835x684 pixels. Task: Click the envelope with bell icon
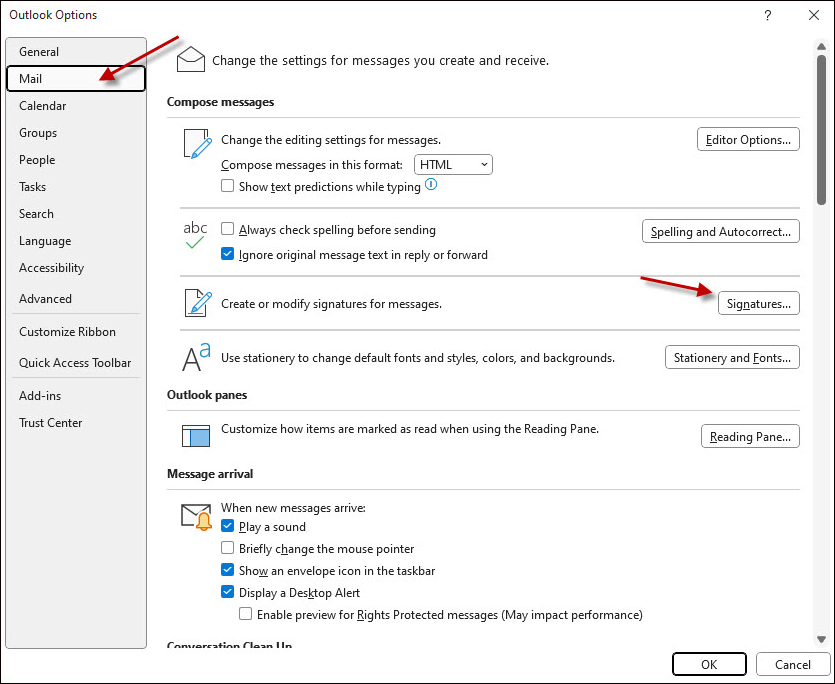(x=197, y=517)
